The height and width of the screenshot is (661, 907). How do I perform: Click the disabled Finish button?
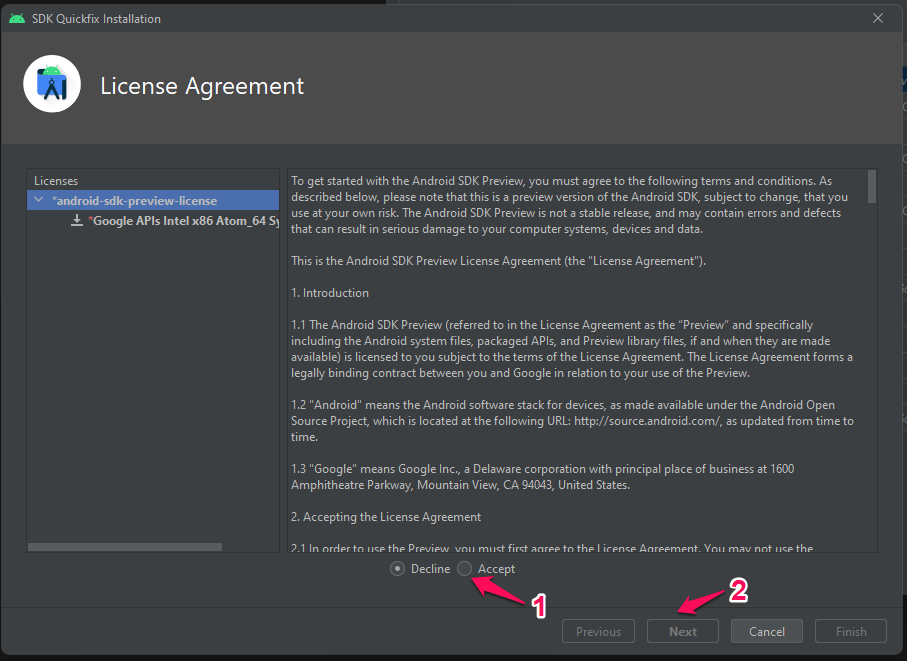coord(851,632)
